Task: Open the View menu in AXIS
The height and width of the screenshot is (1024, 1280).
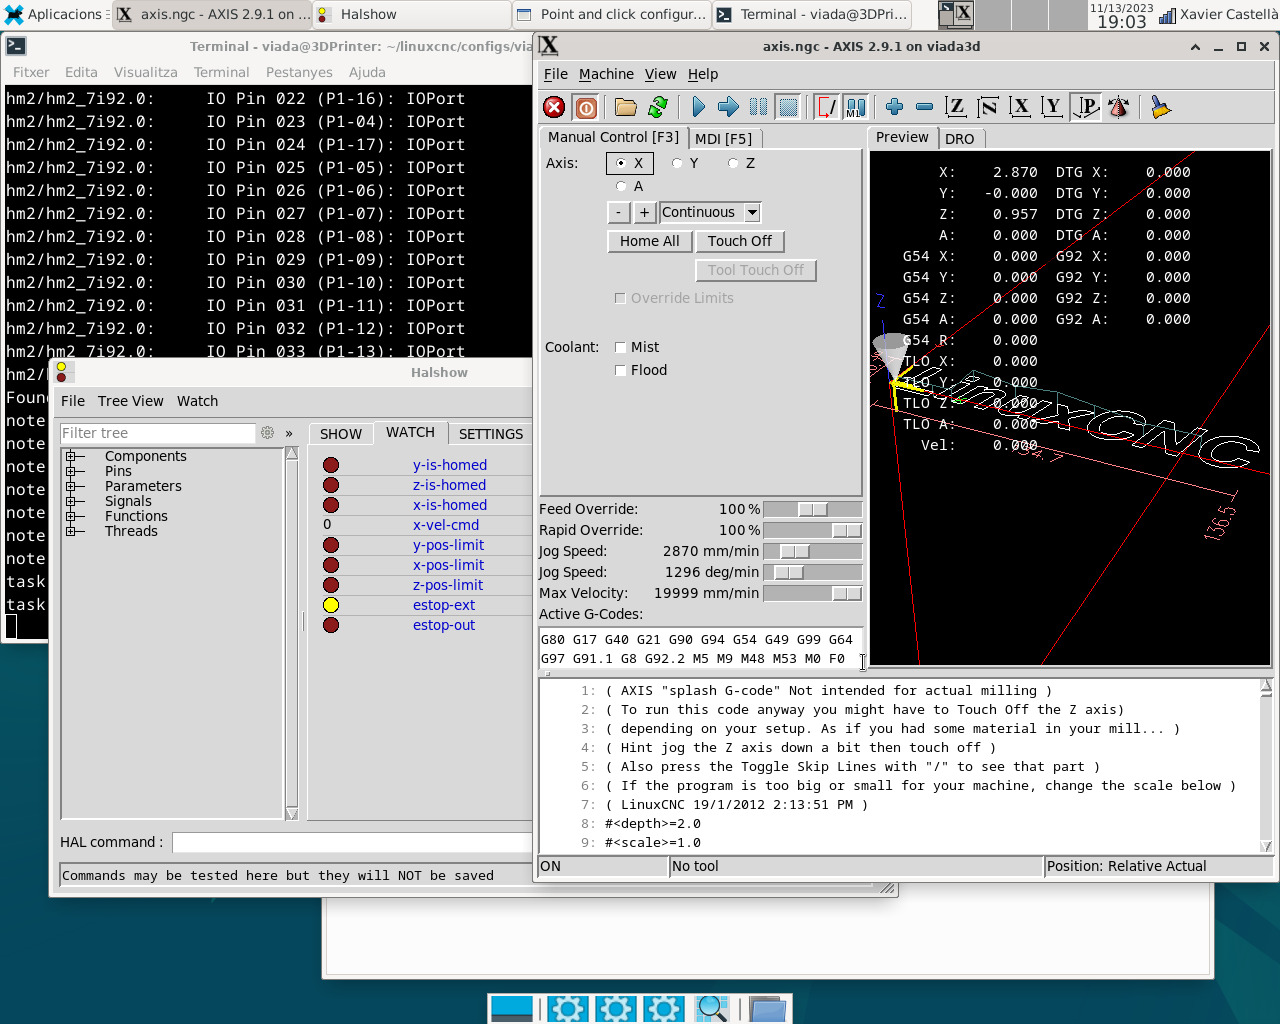Action: [x=660, y=74]
